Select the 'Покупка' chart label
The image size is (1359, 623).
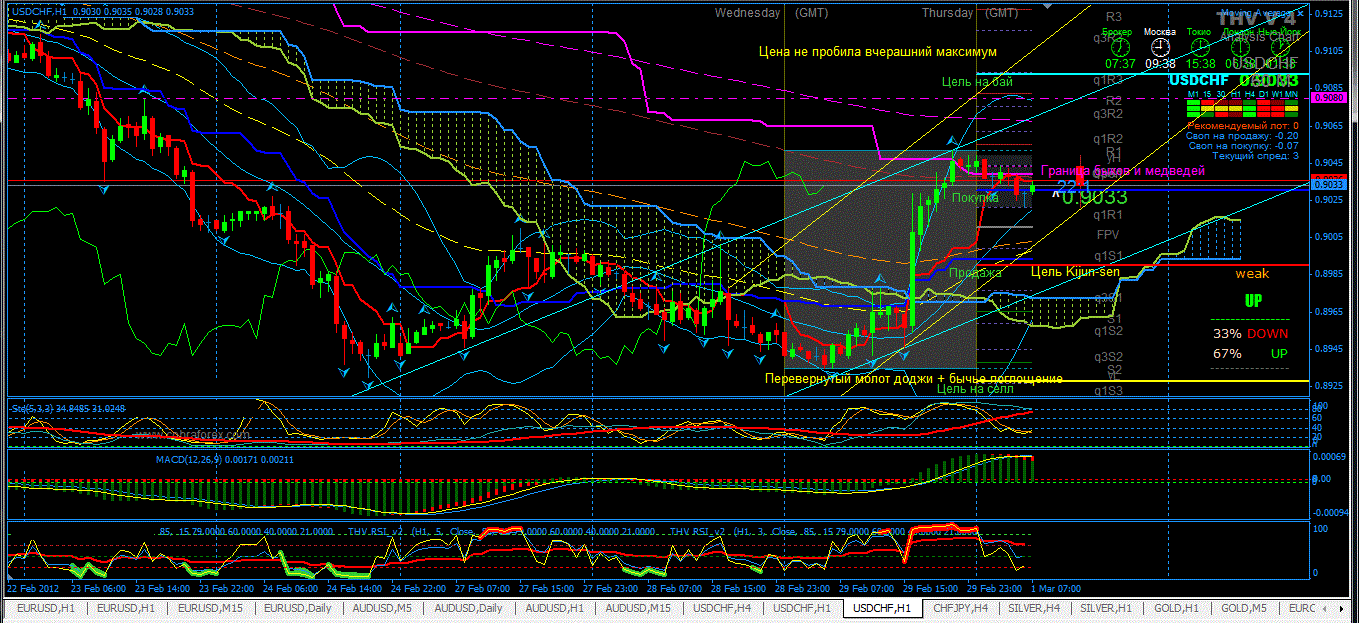975,198
